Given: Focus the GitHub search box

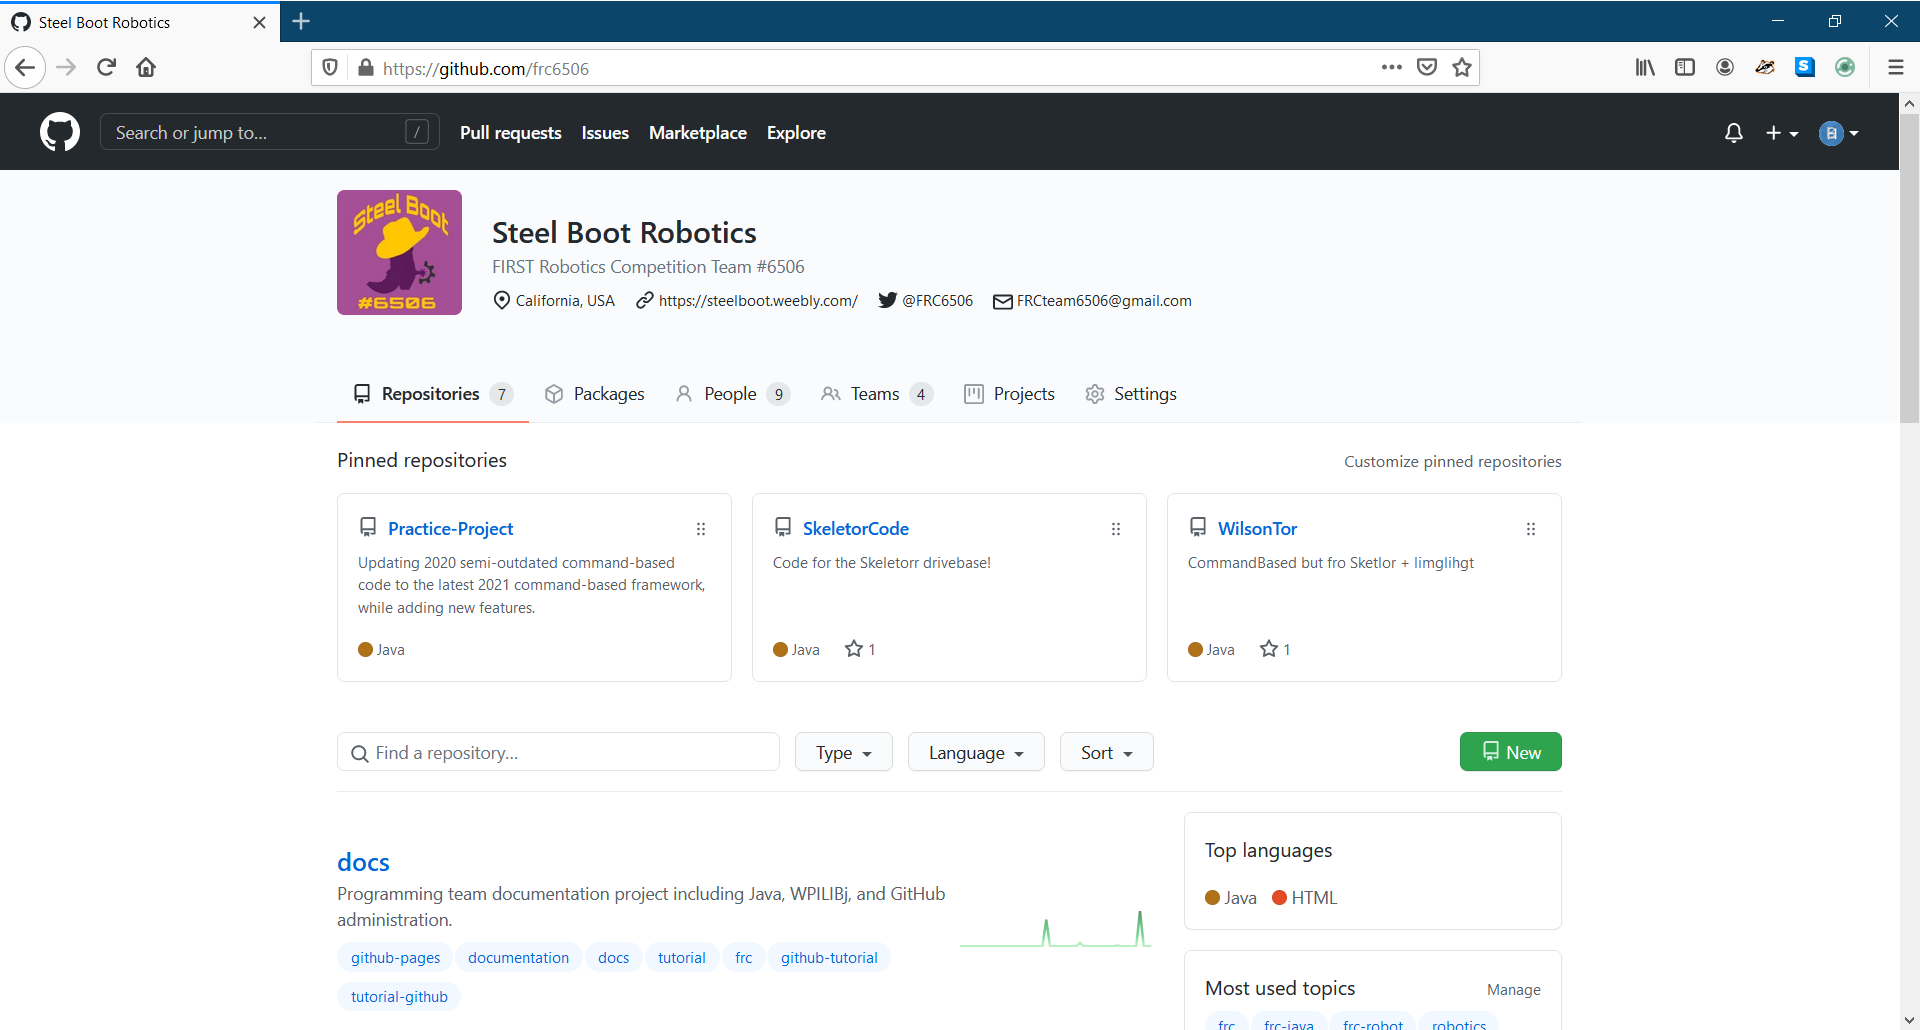Looking at the screenshot, I should [270, 132].
